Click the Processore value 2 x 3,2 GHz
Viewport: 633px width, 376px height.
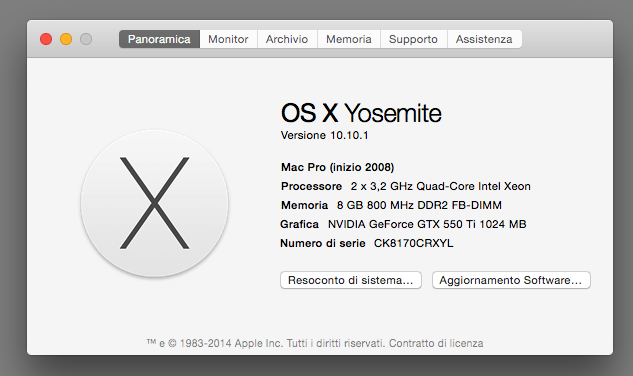440,186
